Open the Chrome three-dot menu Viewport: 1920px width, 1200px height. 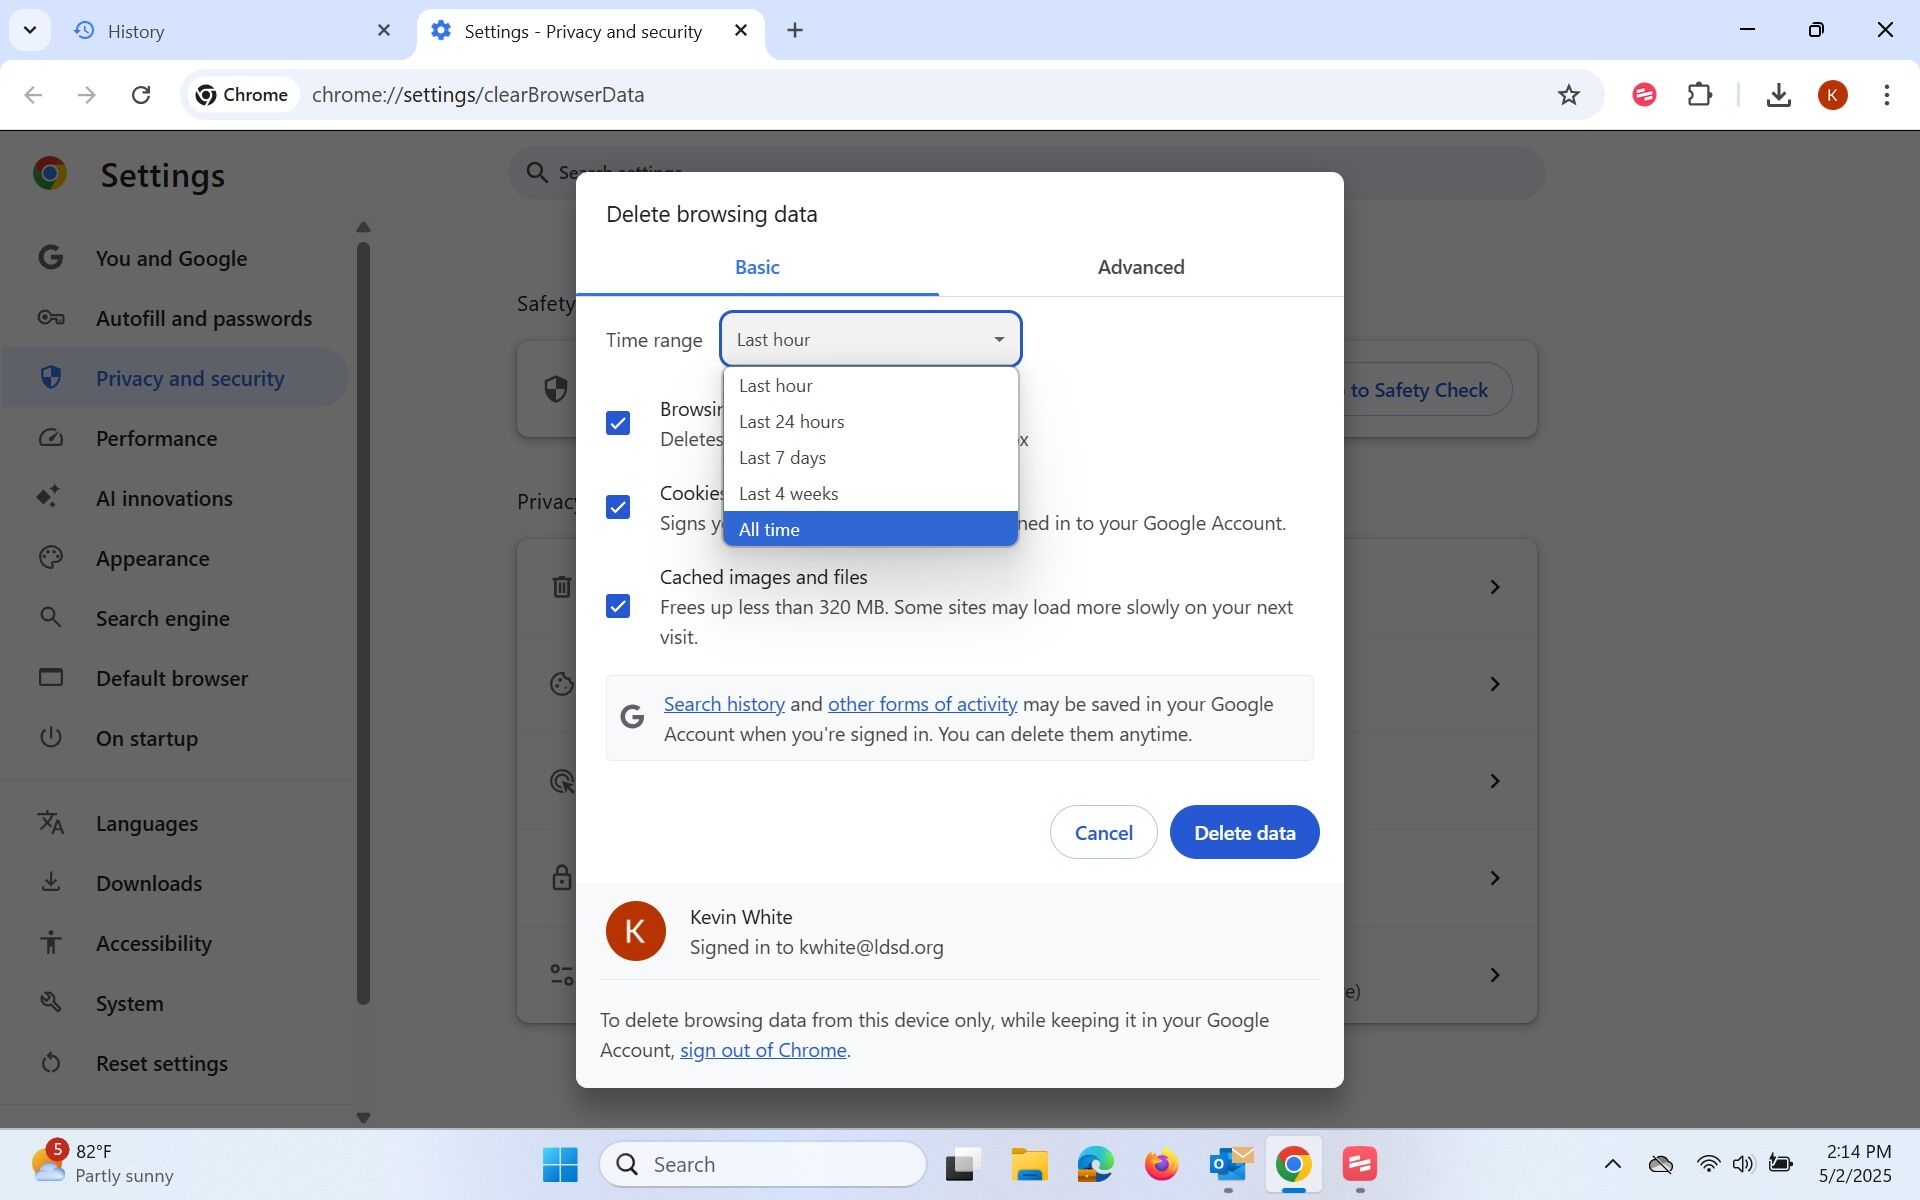[1886, 95]
